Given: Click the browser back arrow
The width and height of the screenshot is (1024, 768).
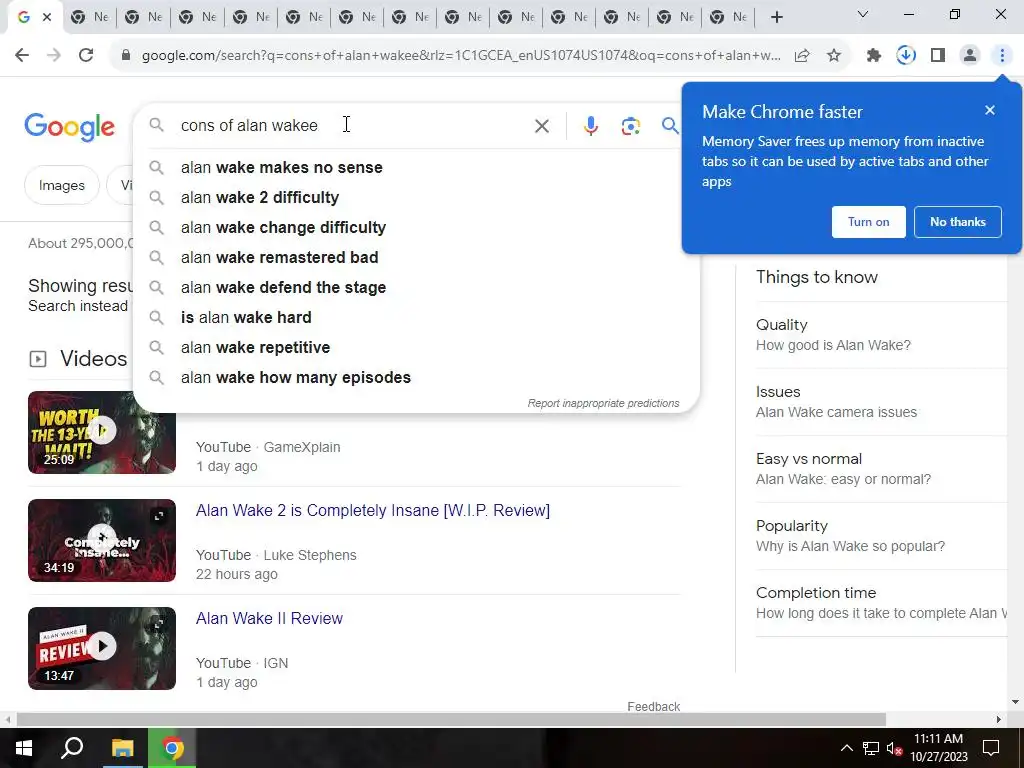Looking at the screenshot, I should coord(22,56).
